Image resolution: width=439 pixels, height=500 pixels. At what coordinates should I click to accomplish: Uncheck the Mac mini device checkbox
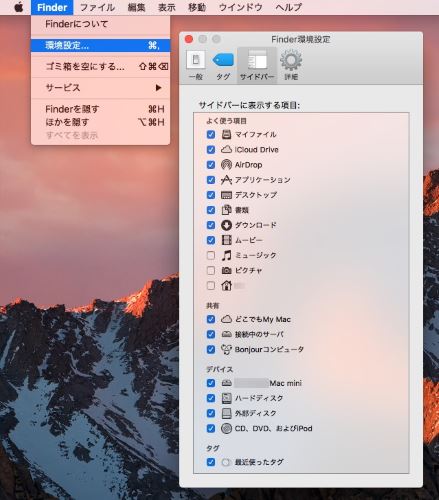click(x=211, y=383)
